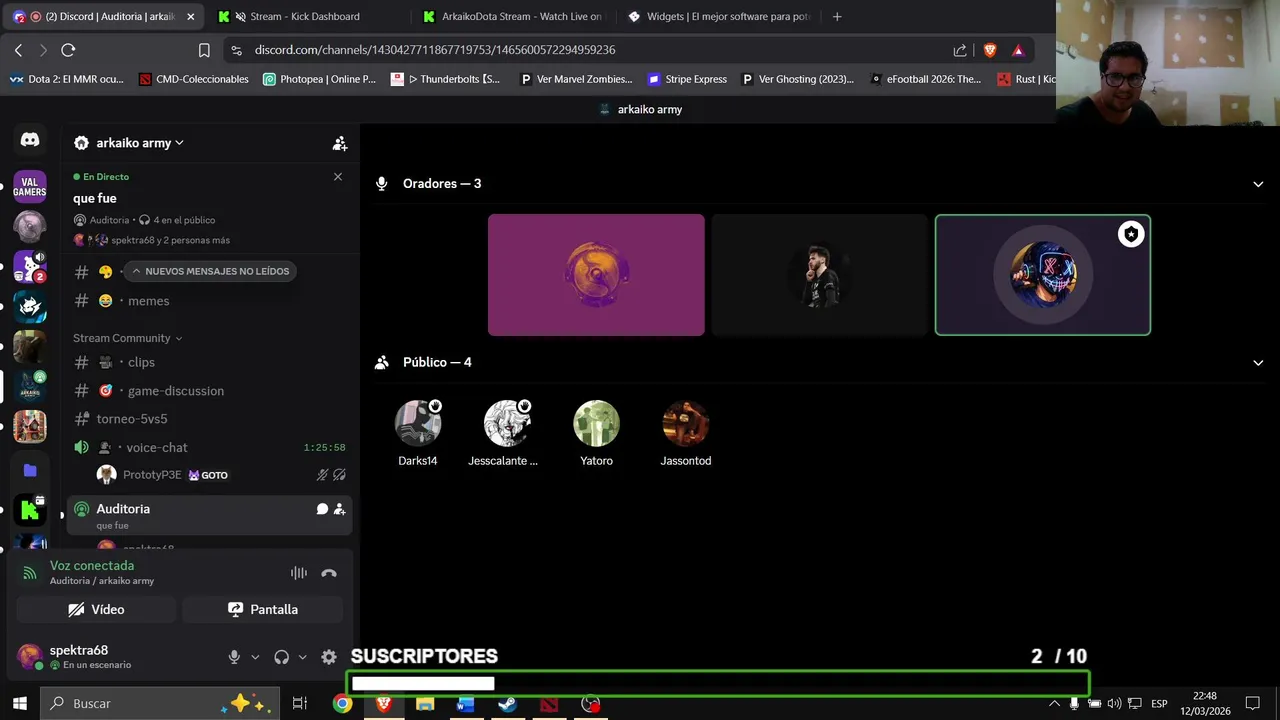Image resolution: width=1280 pixels, height=720 pixels.
Task: Invite people to the Auditoria stage
Action: 340,509
